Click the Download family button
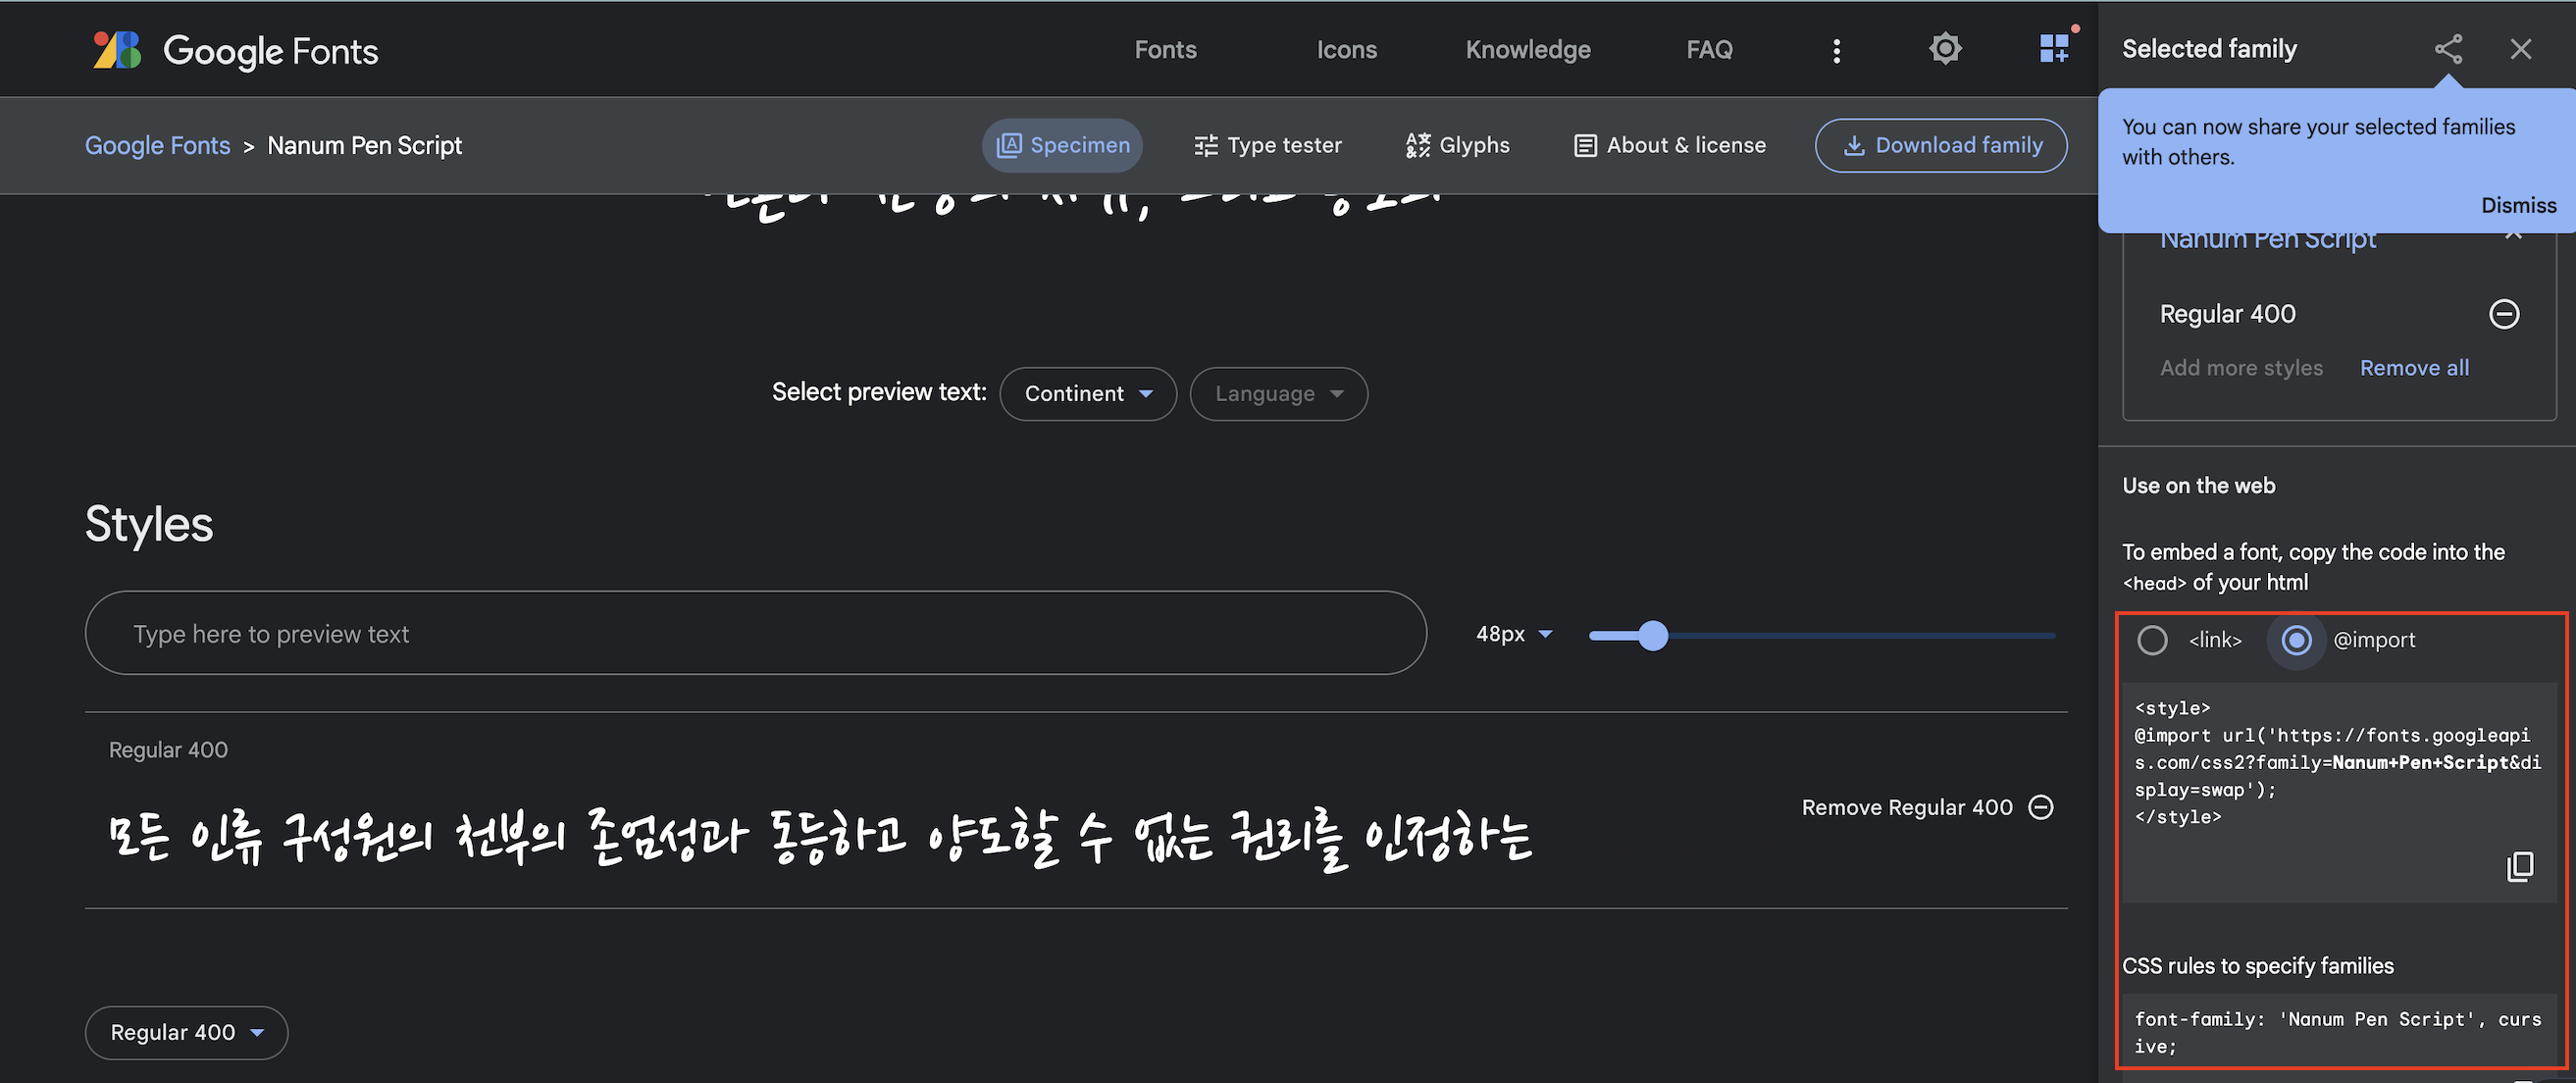 point(1940,146)
